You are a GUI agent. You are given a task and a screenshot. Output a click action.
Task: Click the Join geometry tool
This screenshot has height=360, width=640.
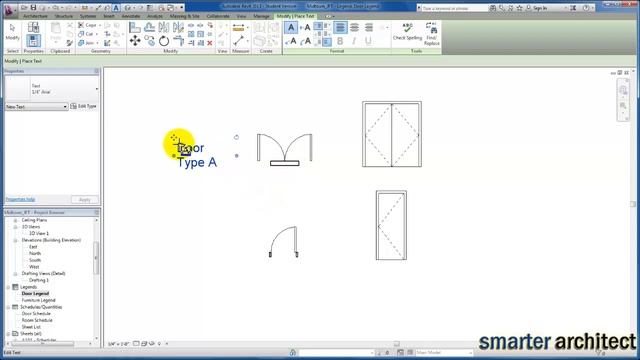point(86,43)
